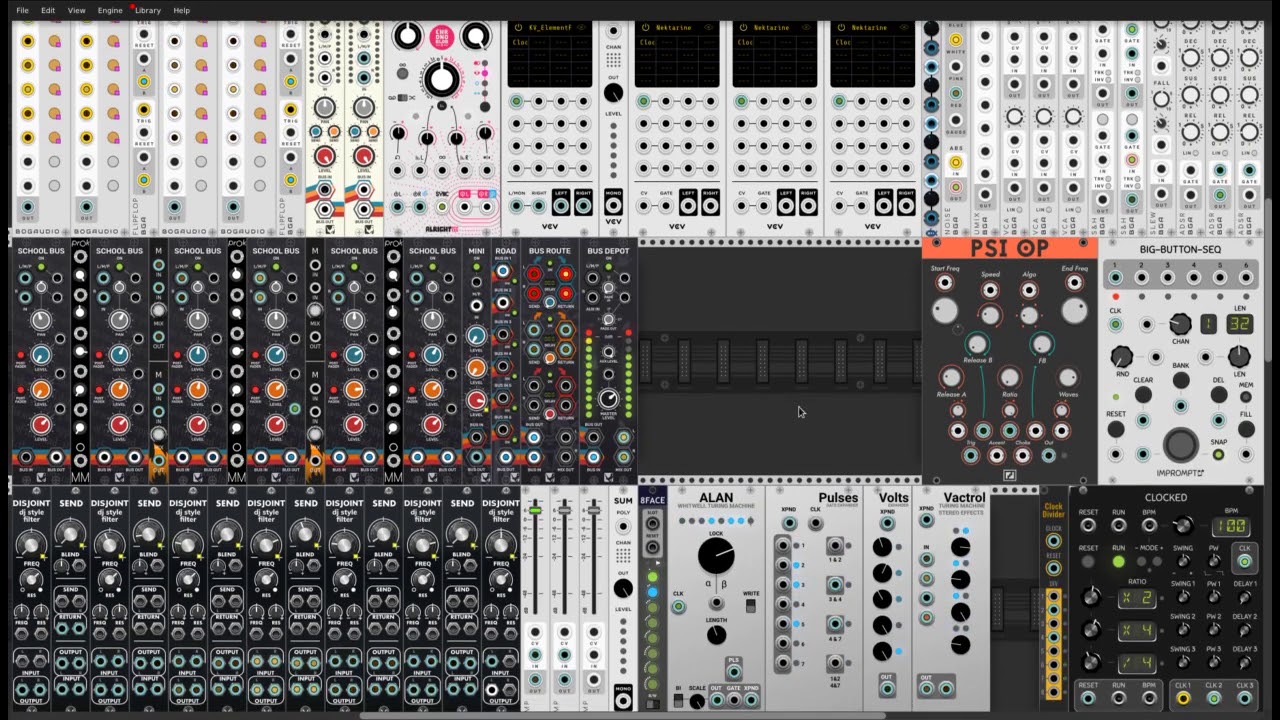1280x720 pixels.
Task: Click the PSI OP Waves knob
Action: (1068, 377)
